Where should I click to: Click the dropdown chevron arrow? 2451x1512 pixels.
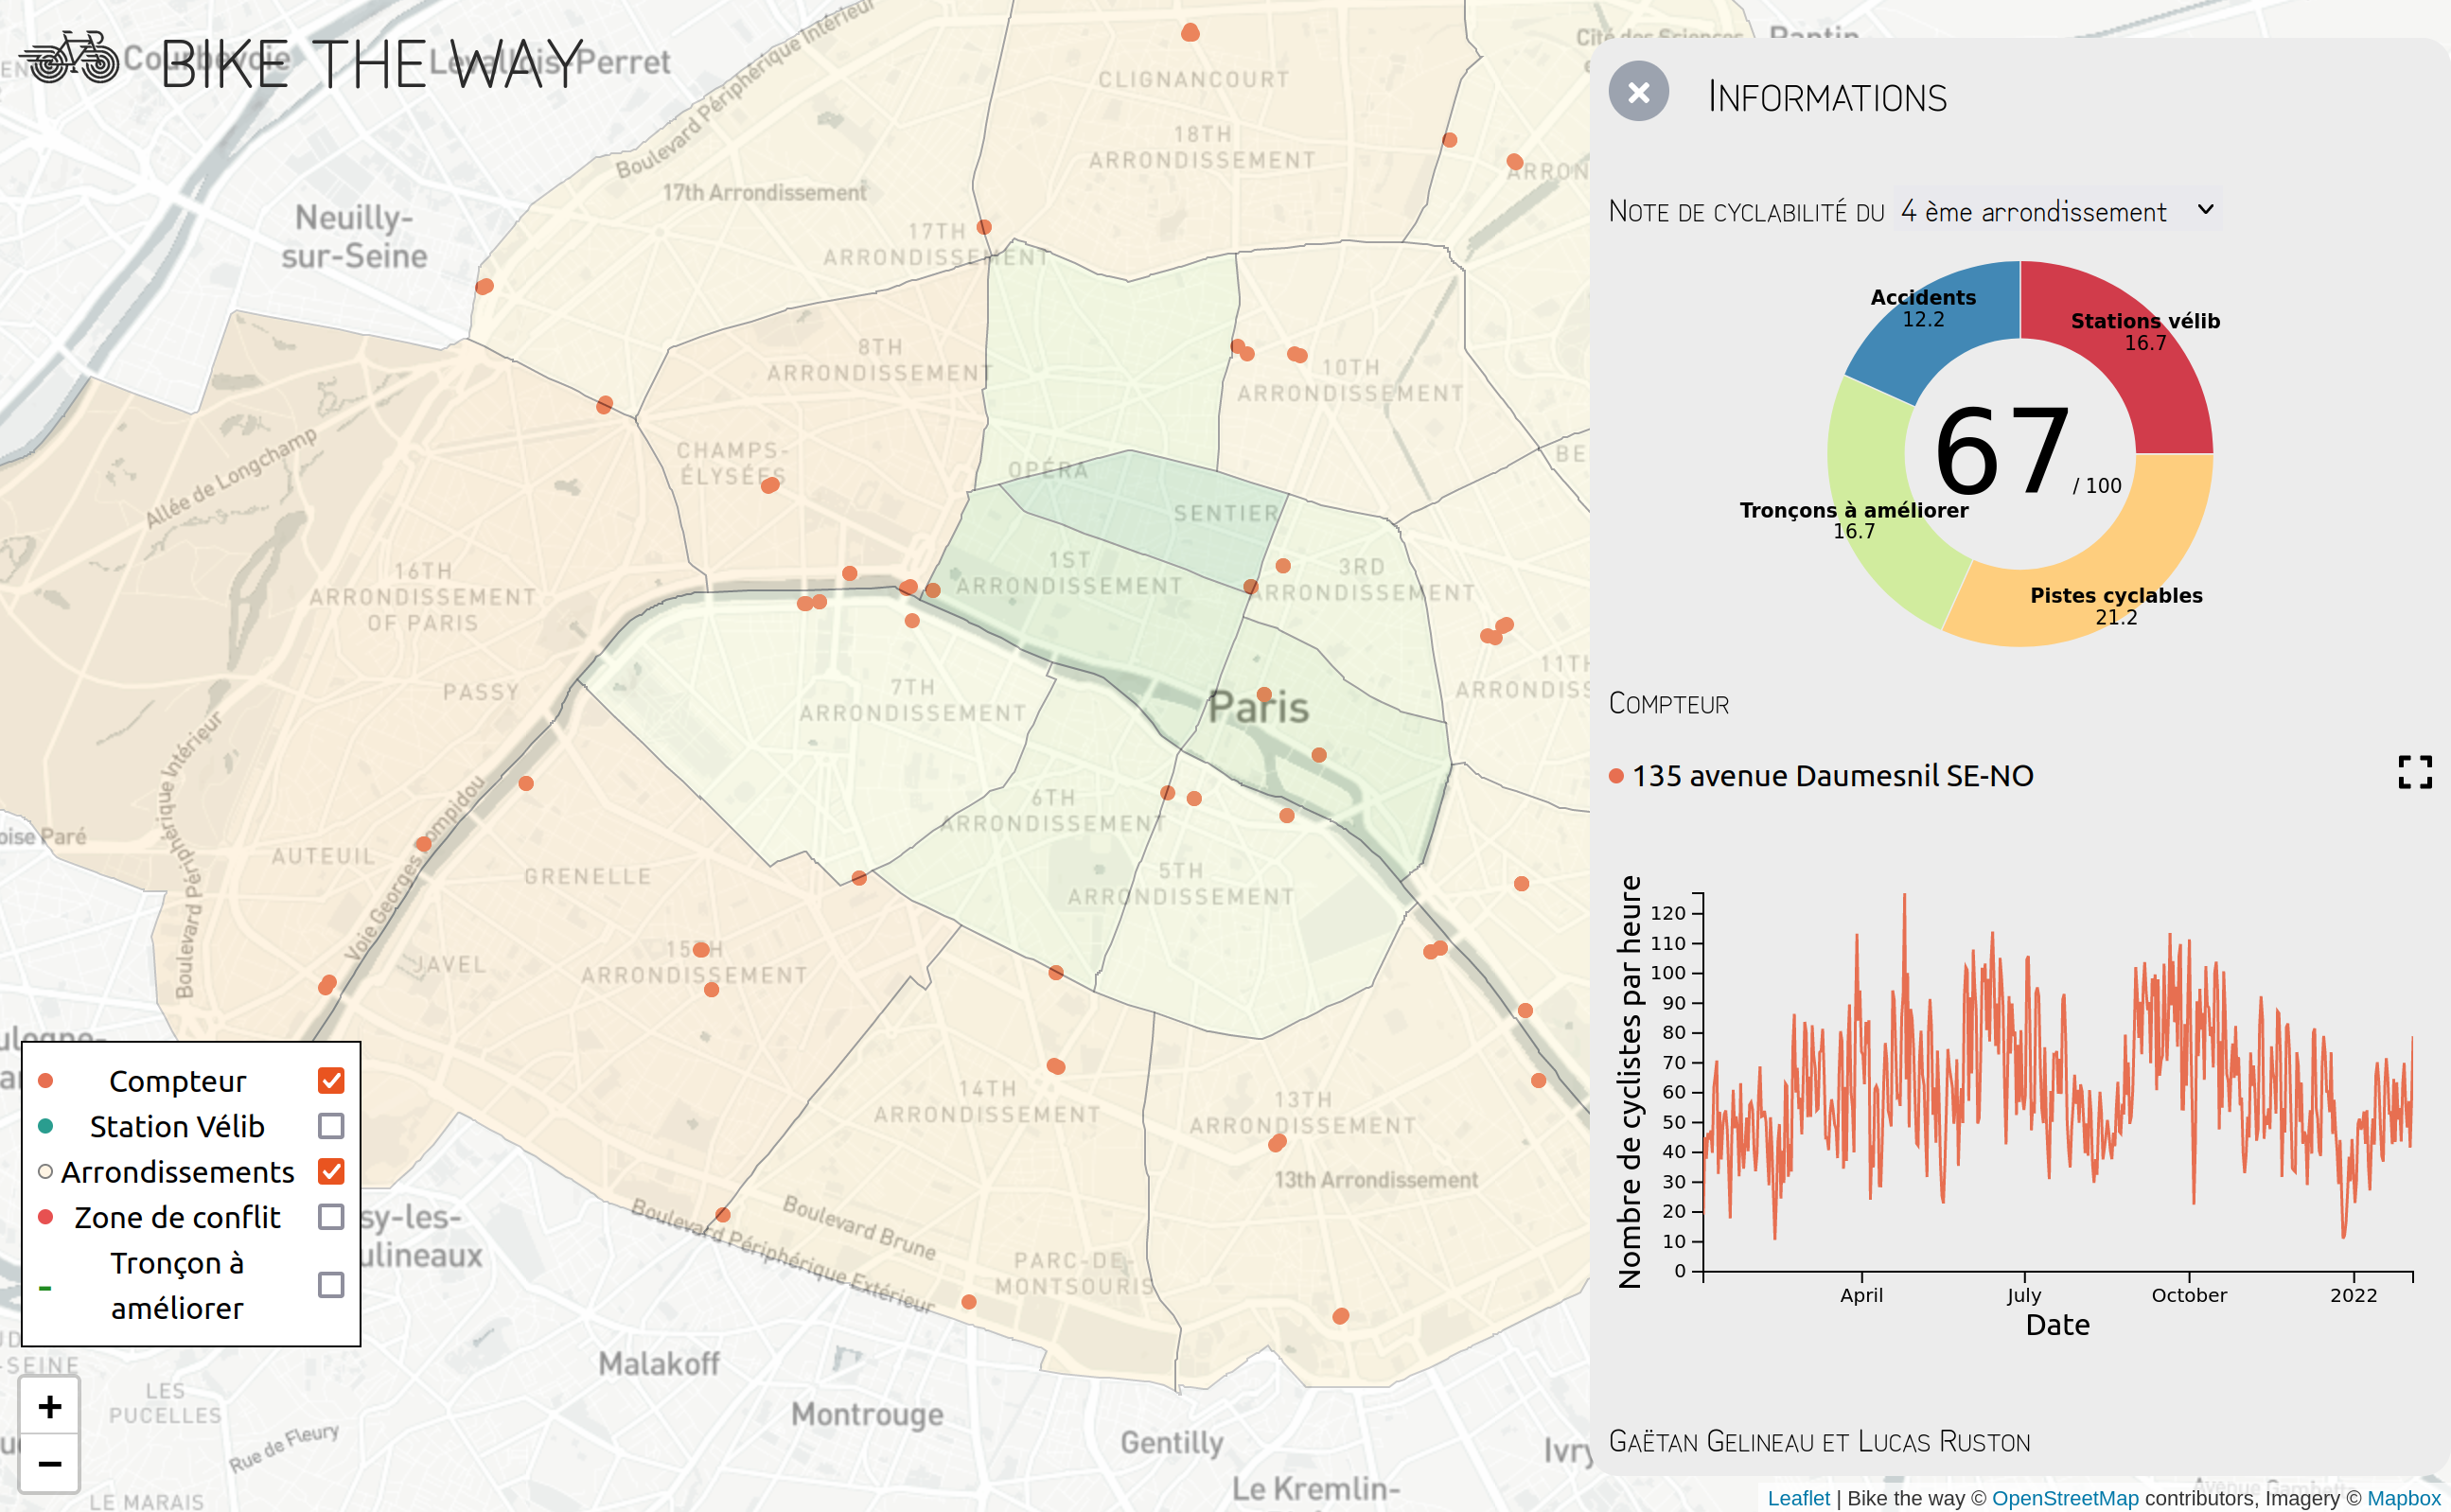[x=2205, y=210]
